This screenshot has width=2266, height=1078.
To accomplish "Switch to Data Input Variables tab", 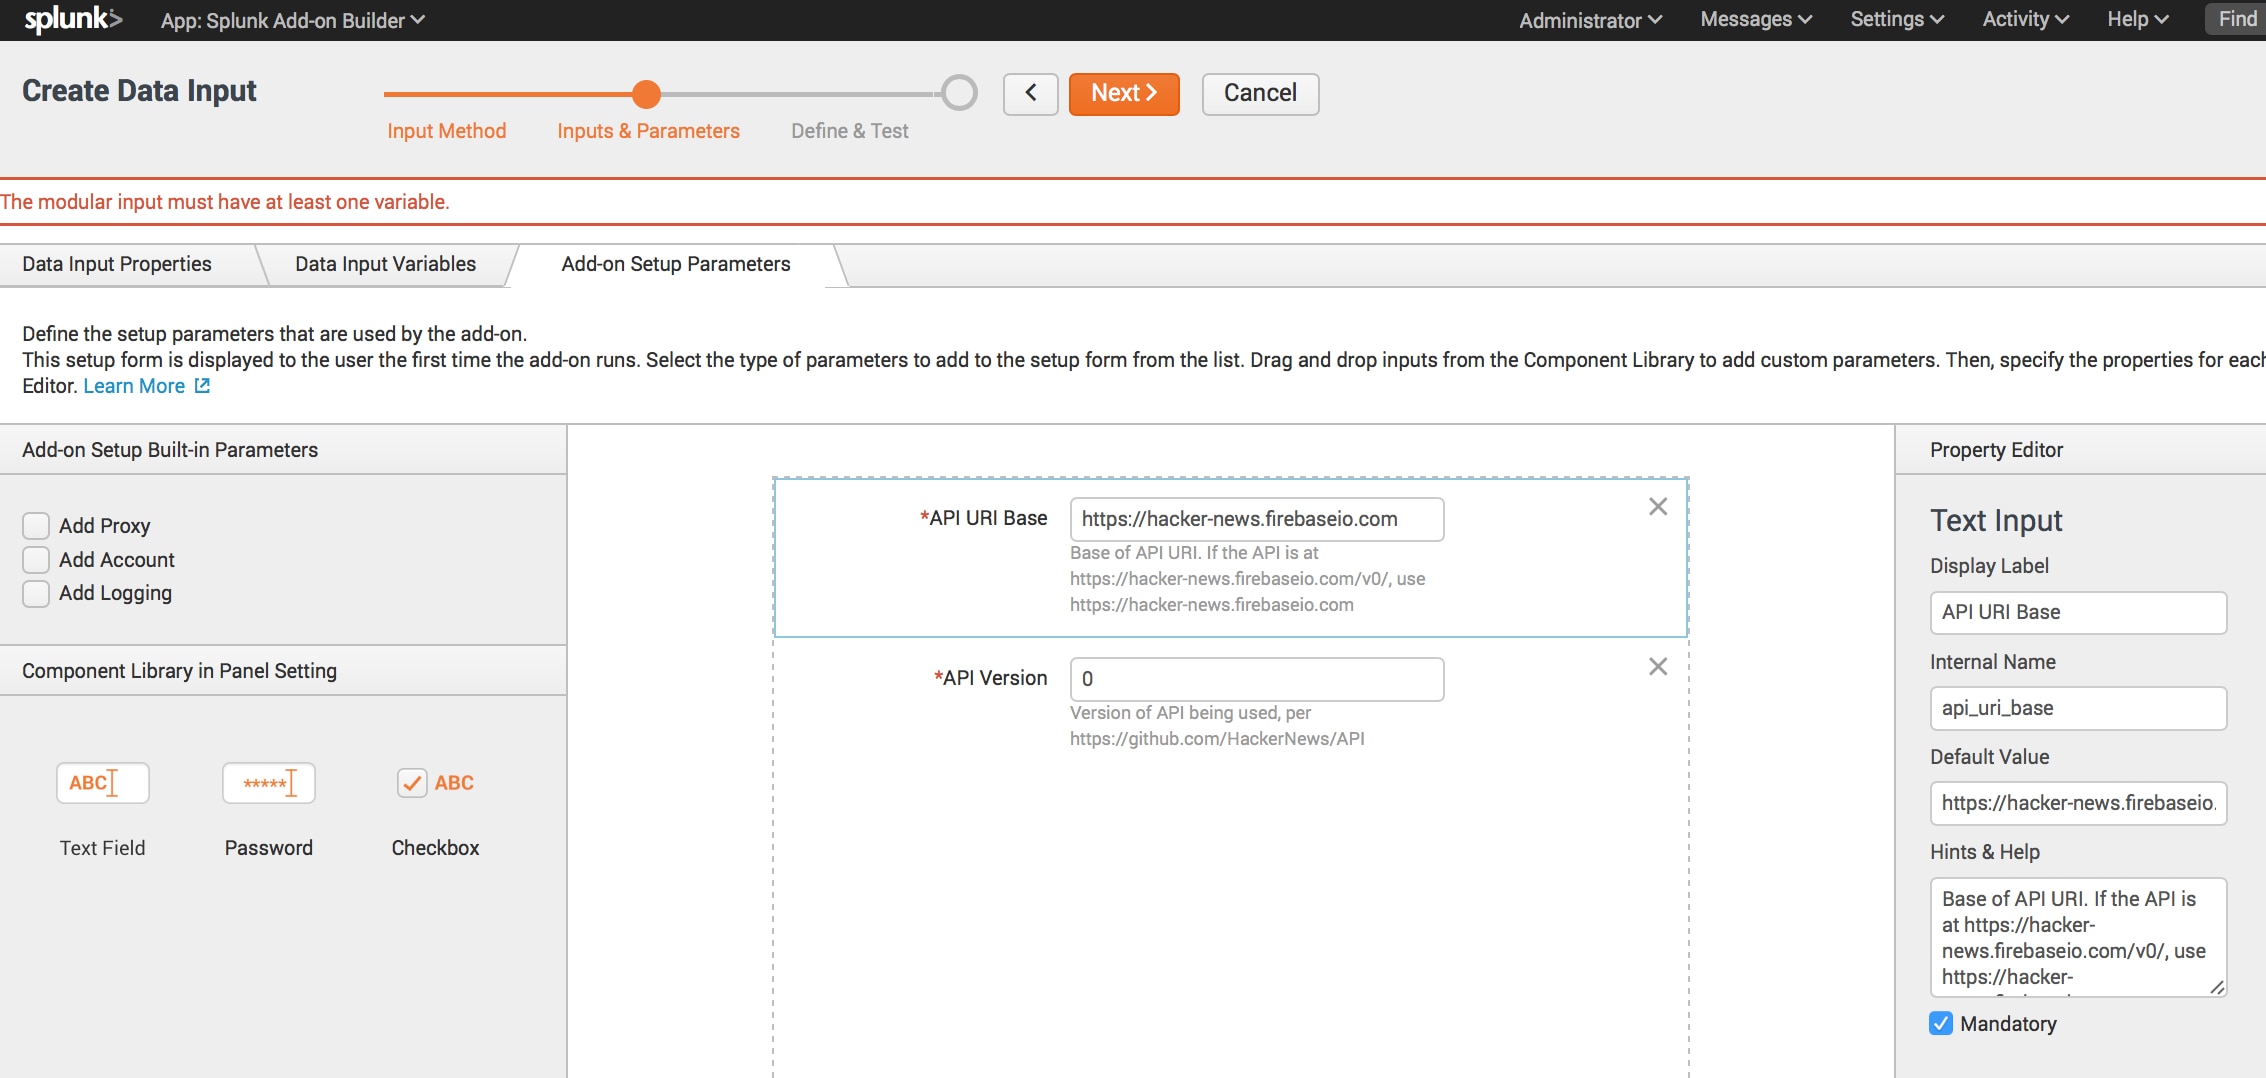I will coord(385,264).
